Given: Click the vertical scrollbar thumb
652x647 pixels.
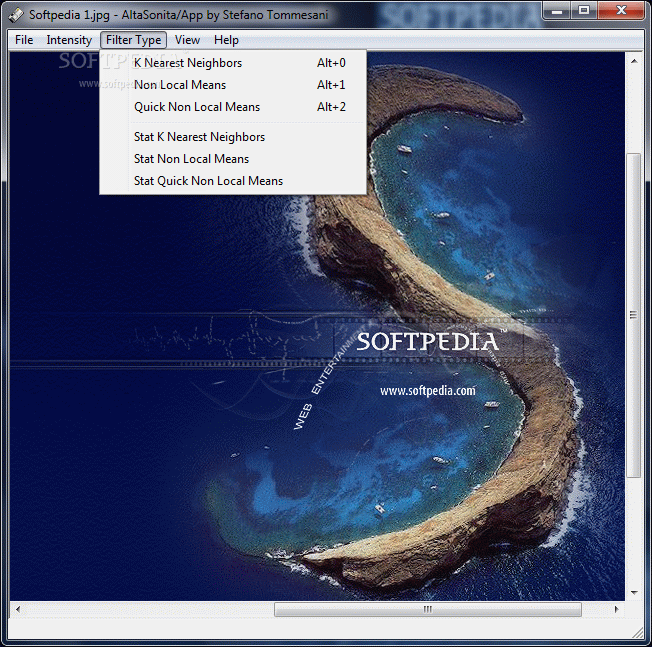Looking at the screenshot, I should [x=634, y=315].
